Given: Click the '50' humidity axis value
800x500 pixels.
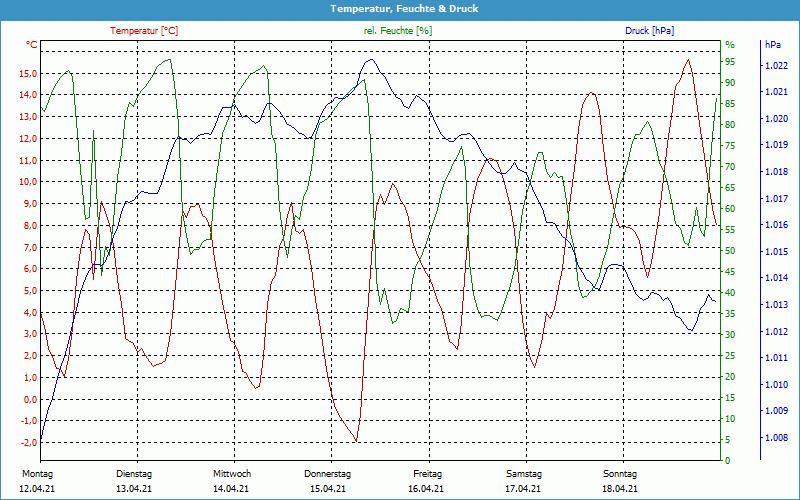Looking at the screenshot, I should click(x=730, y=251).
